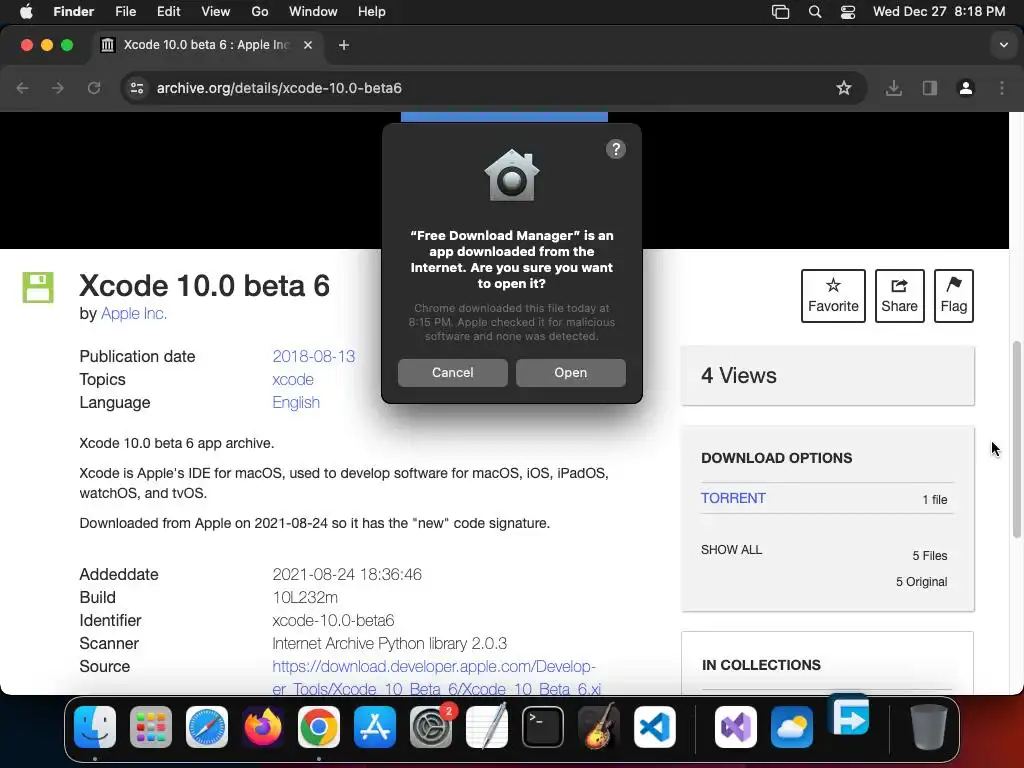The width and height of the screenshot is (1024, 768).
Task: Launch Firefox from the Dock
Action: coord(263,727)
